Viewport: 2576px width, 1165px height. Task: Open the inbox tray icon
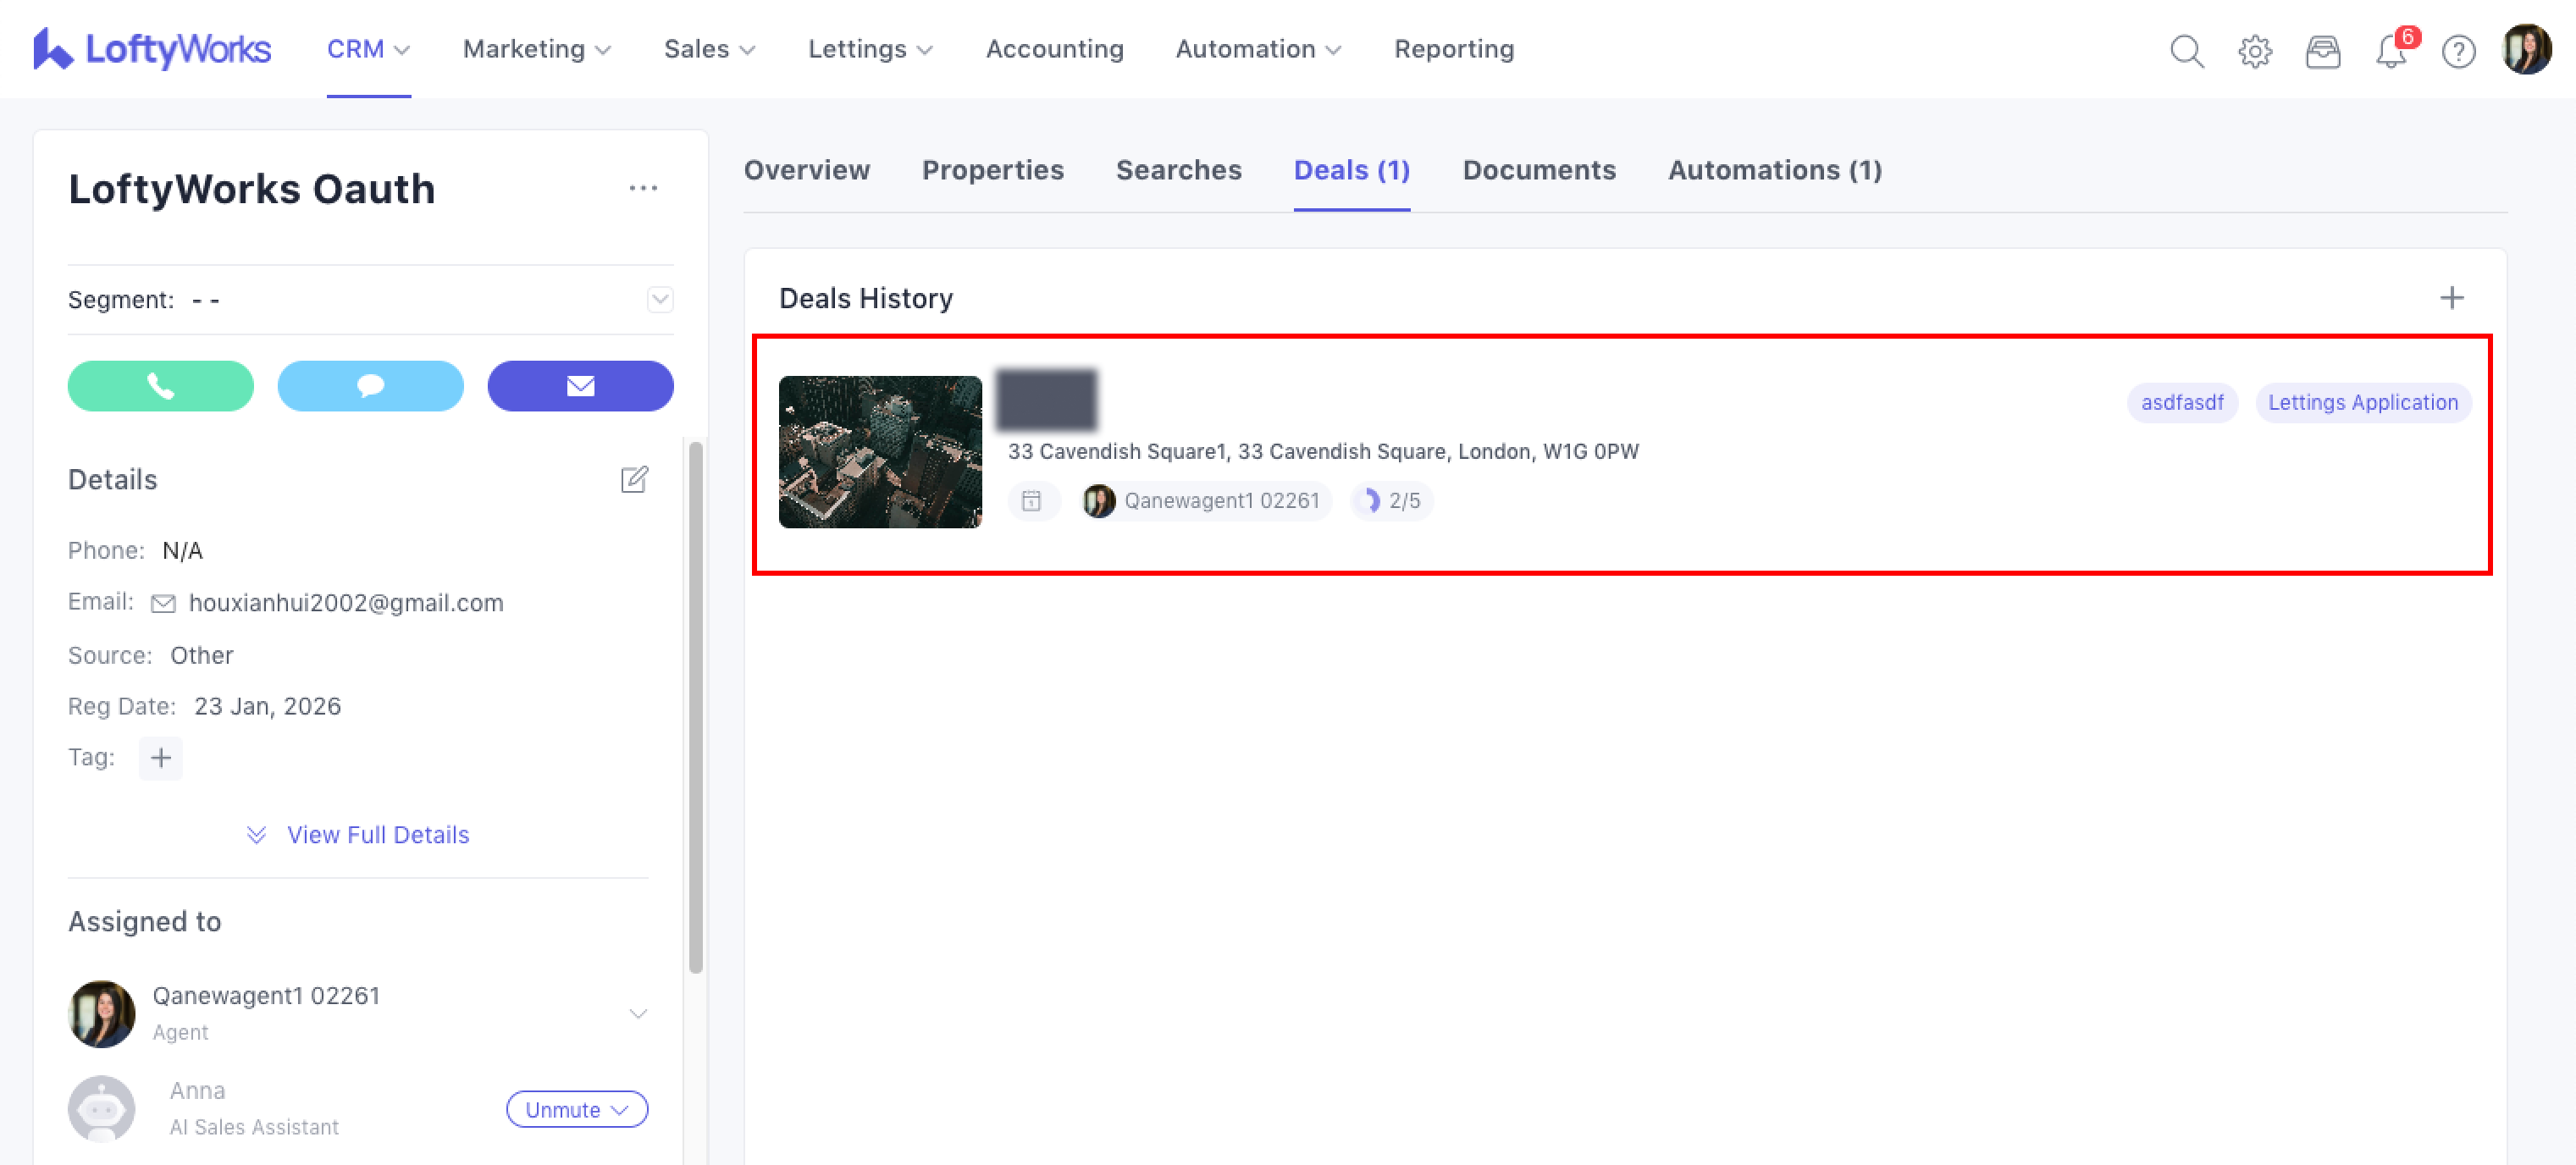(x=2322, y=50)
